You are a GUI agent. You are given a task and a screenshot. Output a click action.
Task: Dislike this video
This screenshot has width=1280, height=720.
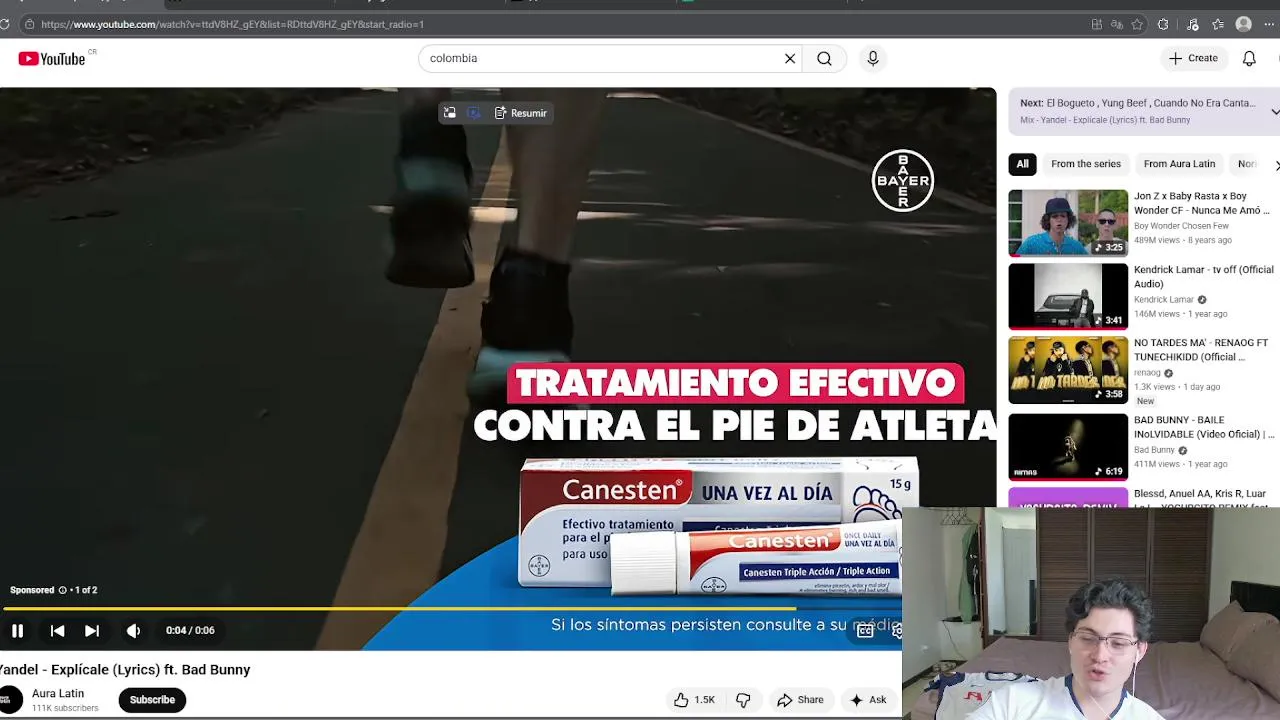[743, 700]
